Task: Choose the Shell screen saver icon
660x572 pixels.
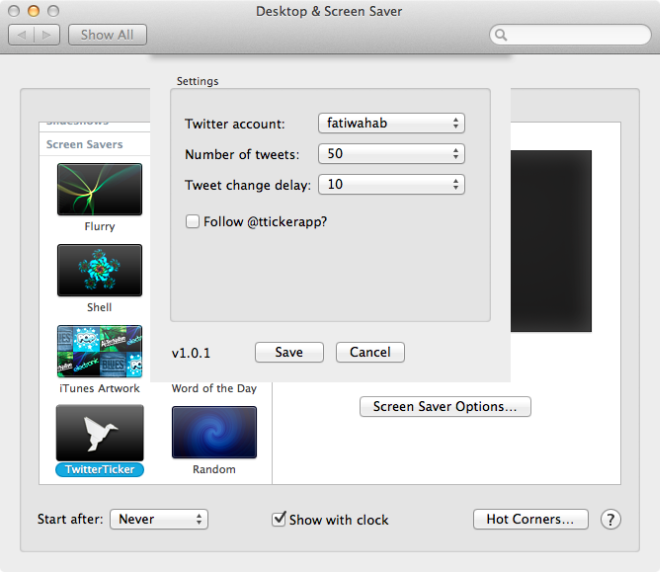Action: tap(99, 270)
